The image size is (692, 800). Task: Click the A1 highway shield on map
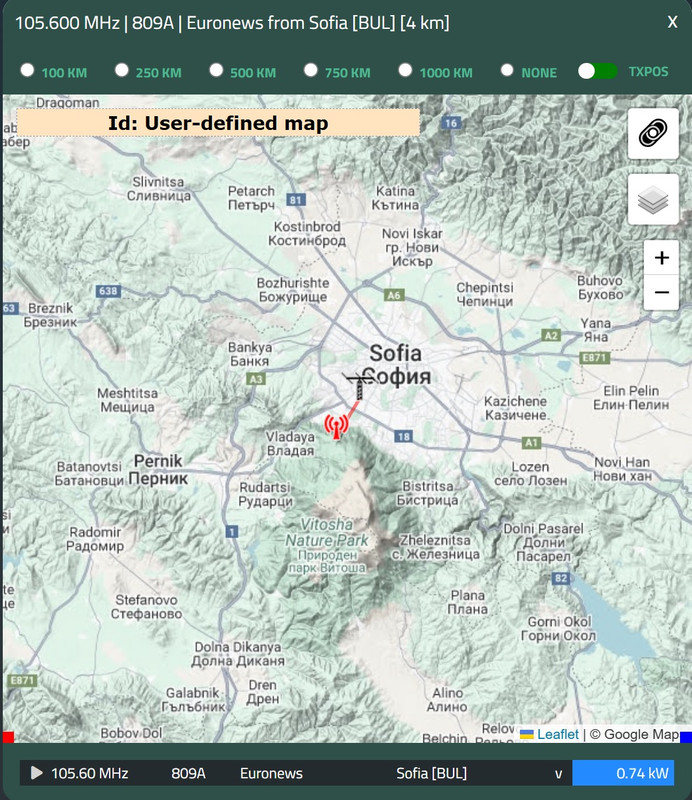click(x=531, y=442)
